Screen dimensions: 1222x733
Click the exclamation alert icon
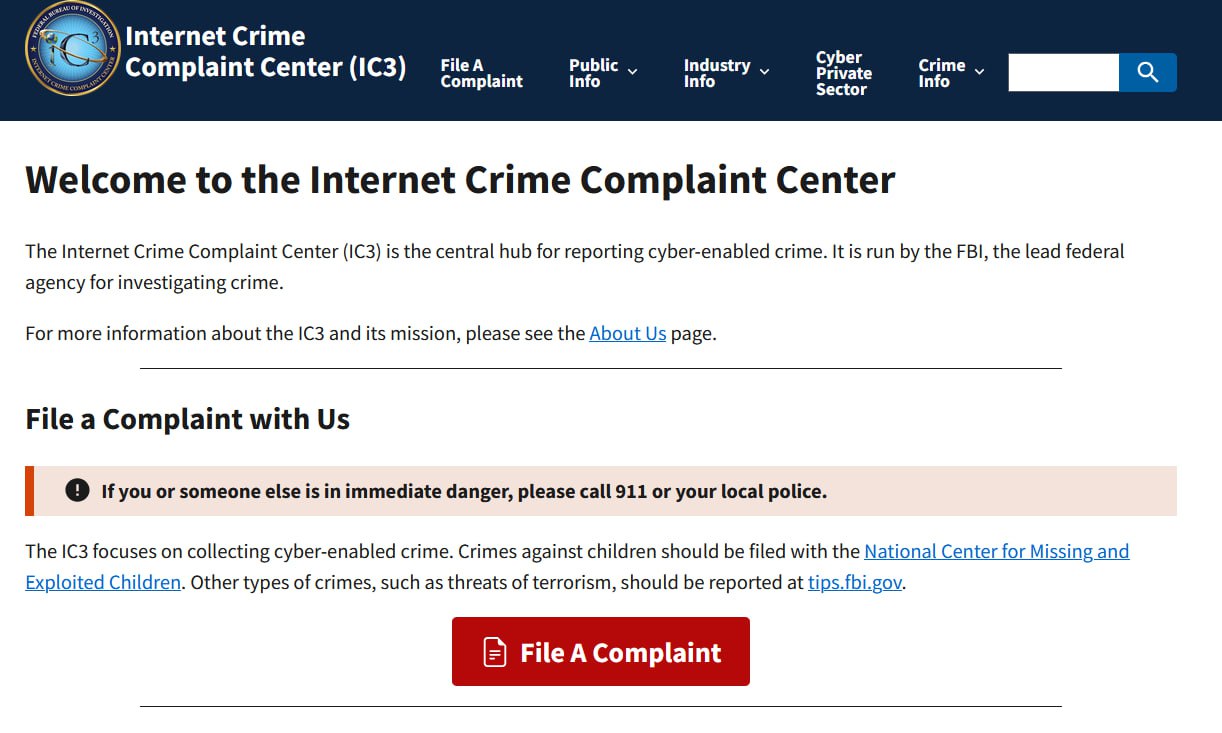pyautogui.click(x=77, y=490)
